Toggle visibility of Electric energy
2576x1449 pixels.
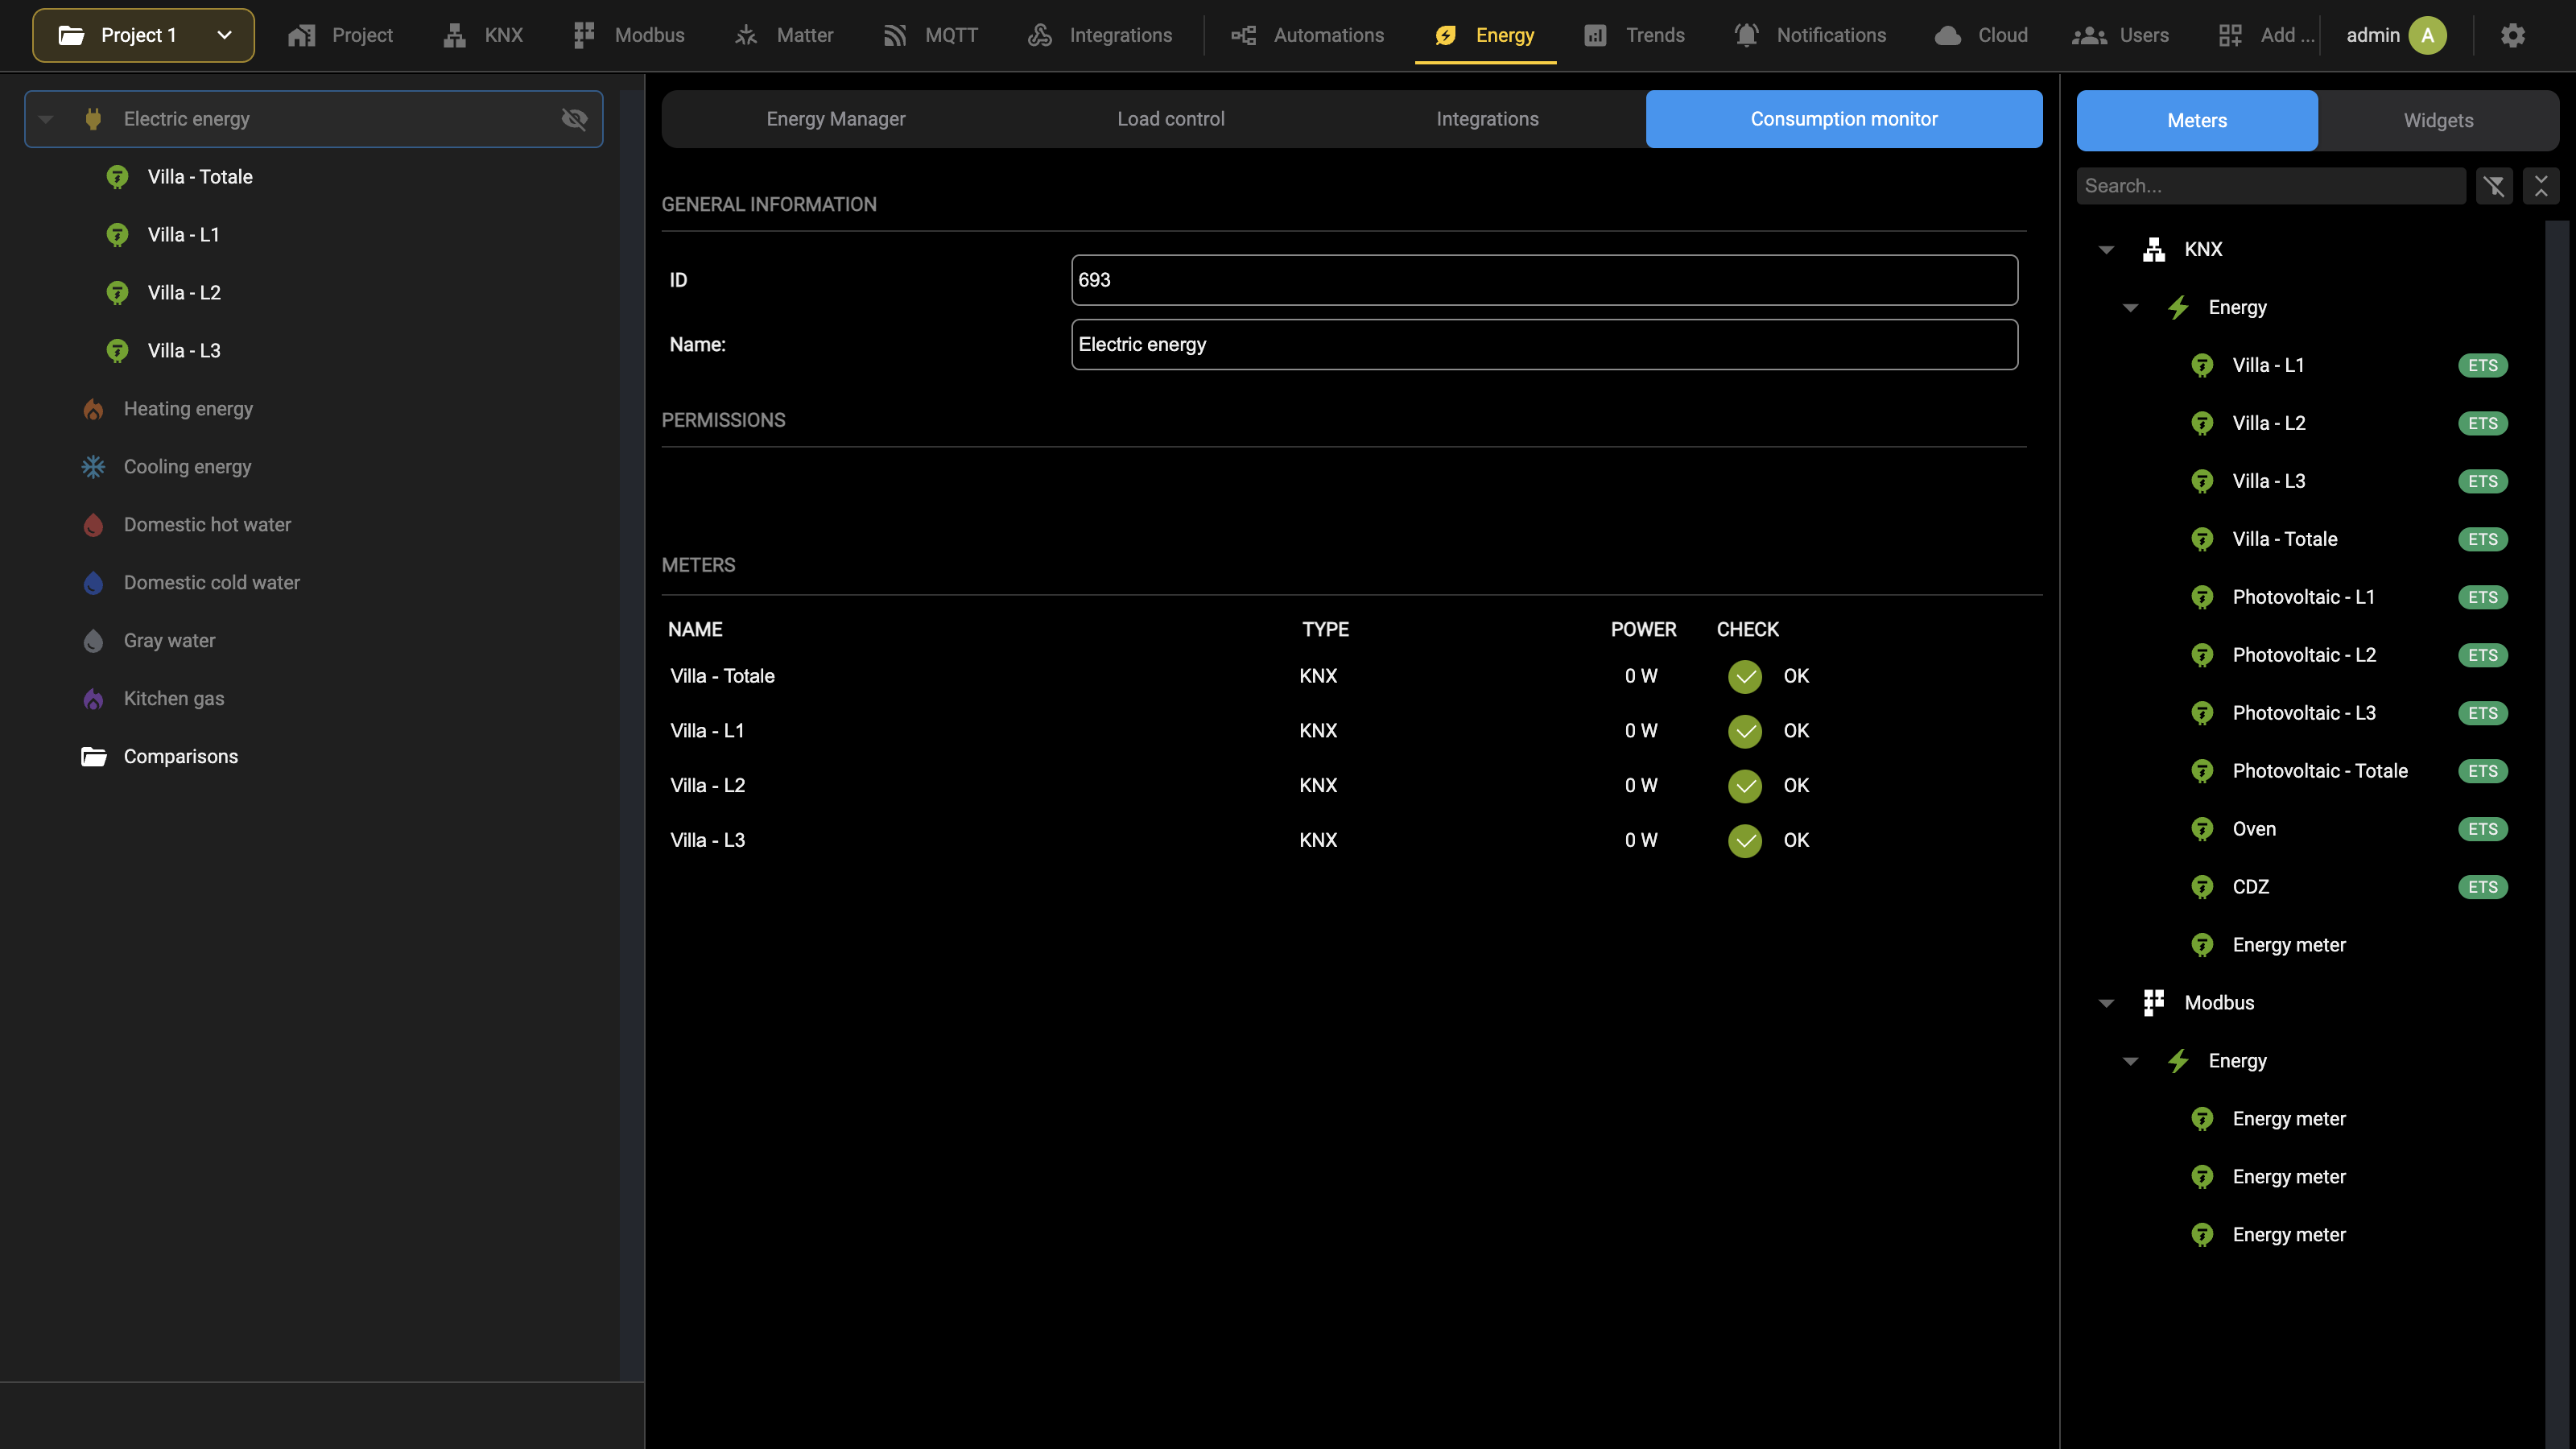[x=574, y=119]
